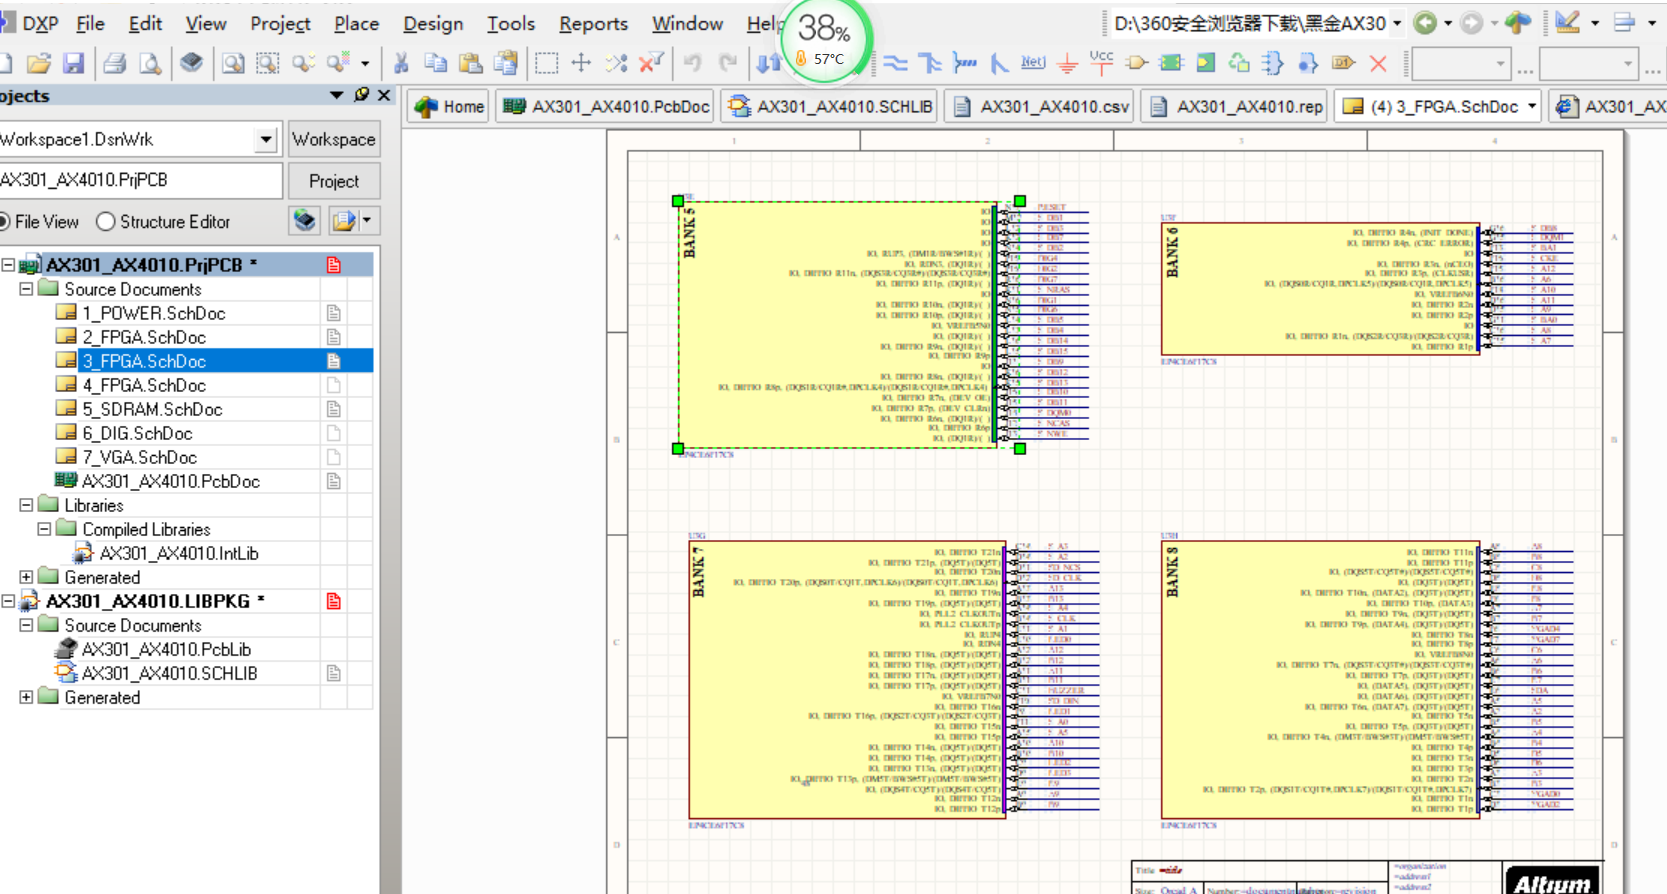Pin the Projects panel with pushpin icon
Image resolution: width=1667 pixels, height=894 pixels.
(361, 95)
